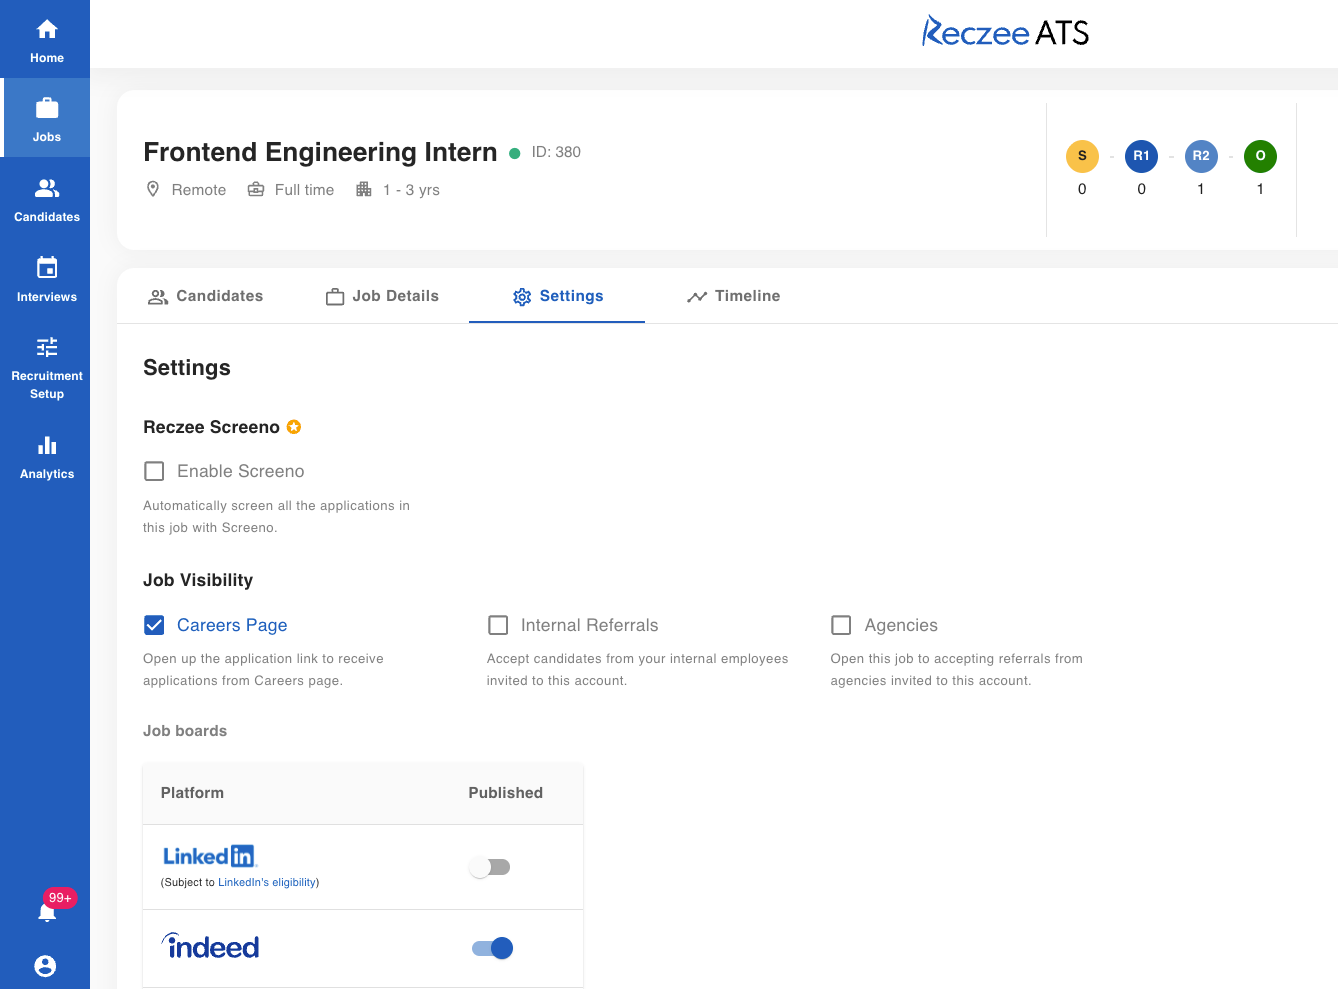
Task: Open the Candidates tab of the job
Action: [205, 296]
